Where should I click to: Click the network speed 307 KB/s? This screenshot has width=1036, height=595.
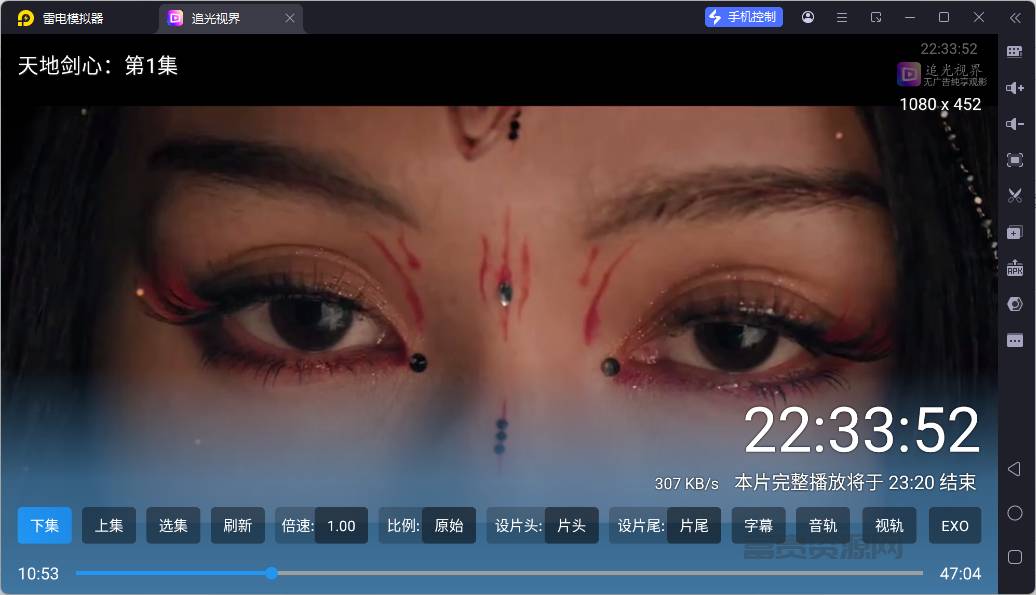686,483
